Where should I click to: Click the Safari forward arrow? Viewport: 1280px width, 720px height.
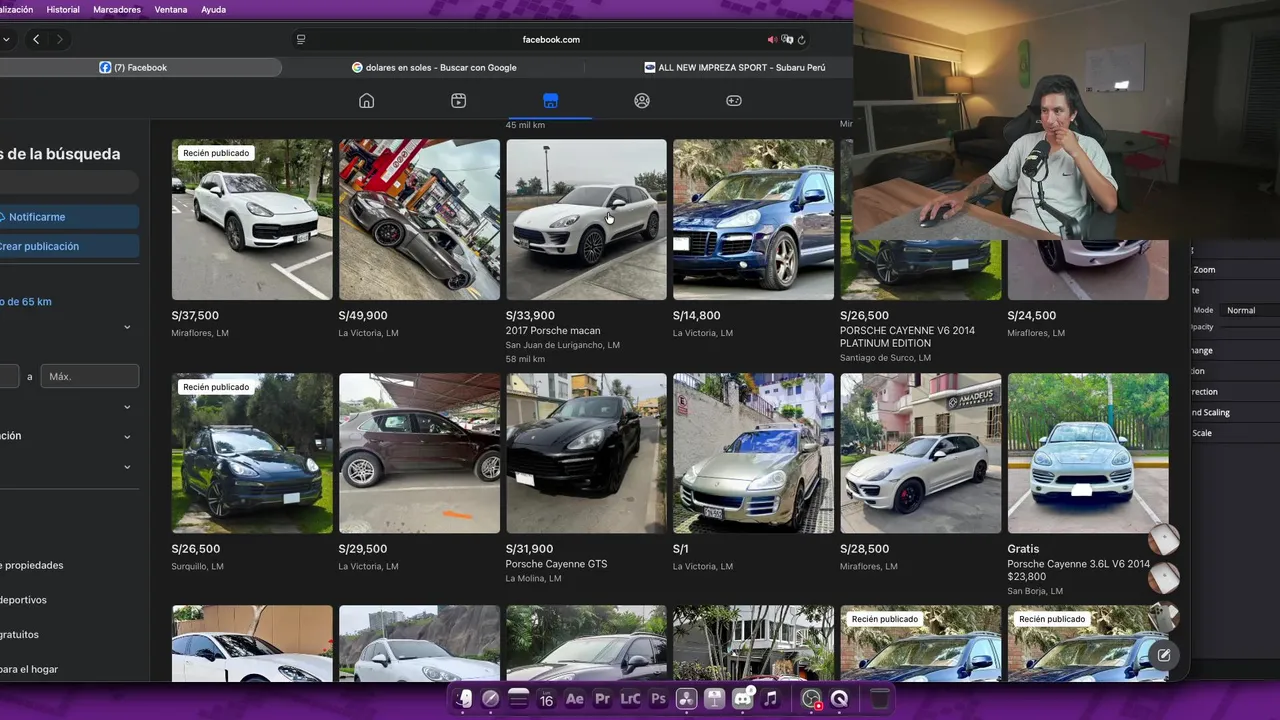[x=59, y=39]
